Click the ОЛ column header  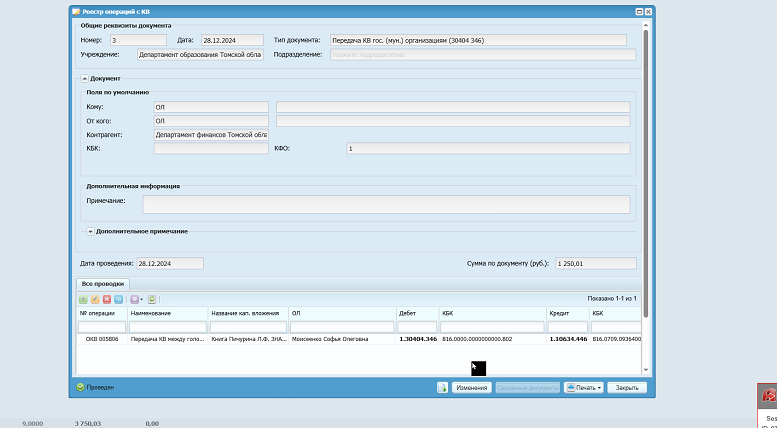343,313
